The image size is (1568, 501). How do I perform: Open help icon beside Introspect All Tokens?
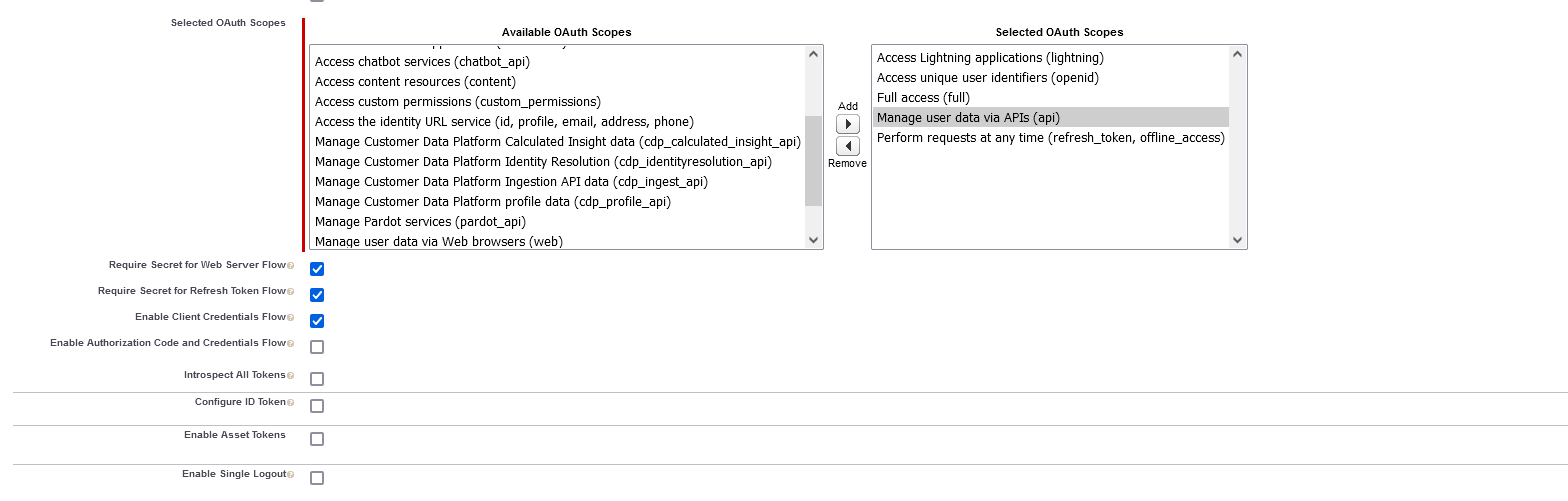(x=291, y=376)
